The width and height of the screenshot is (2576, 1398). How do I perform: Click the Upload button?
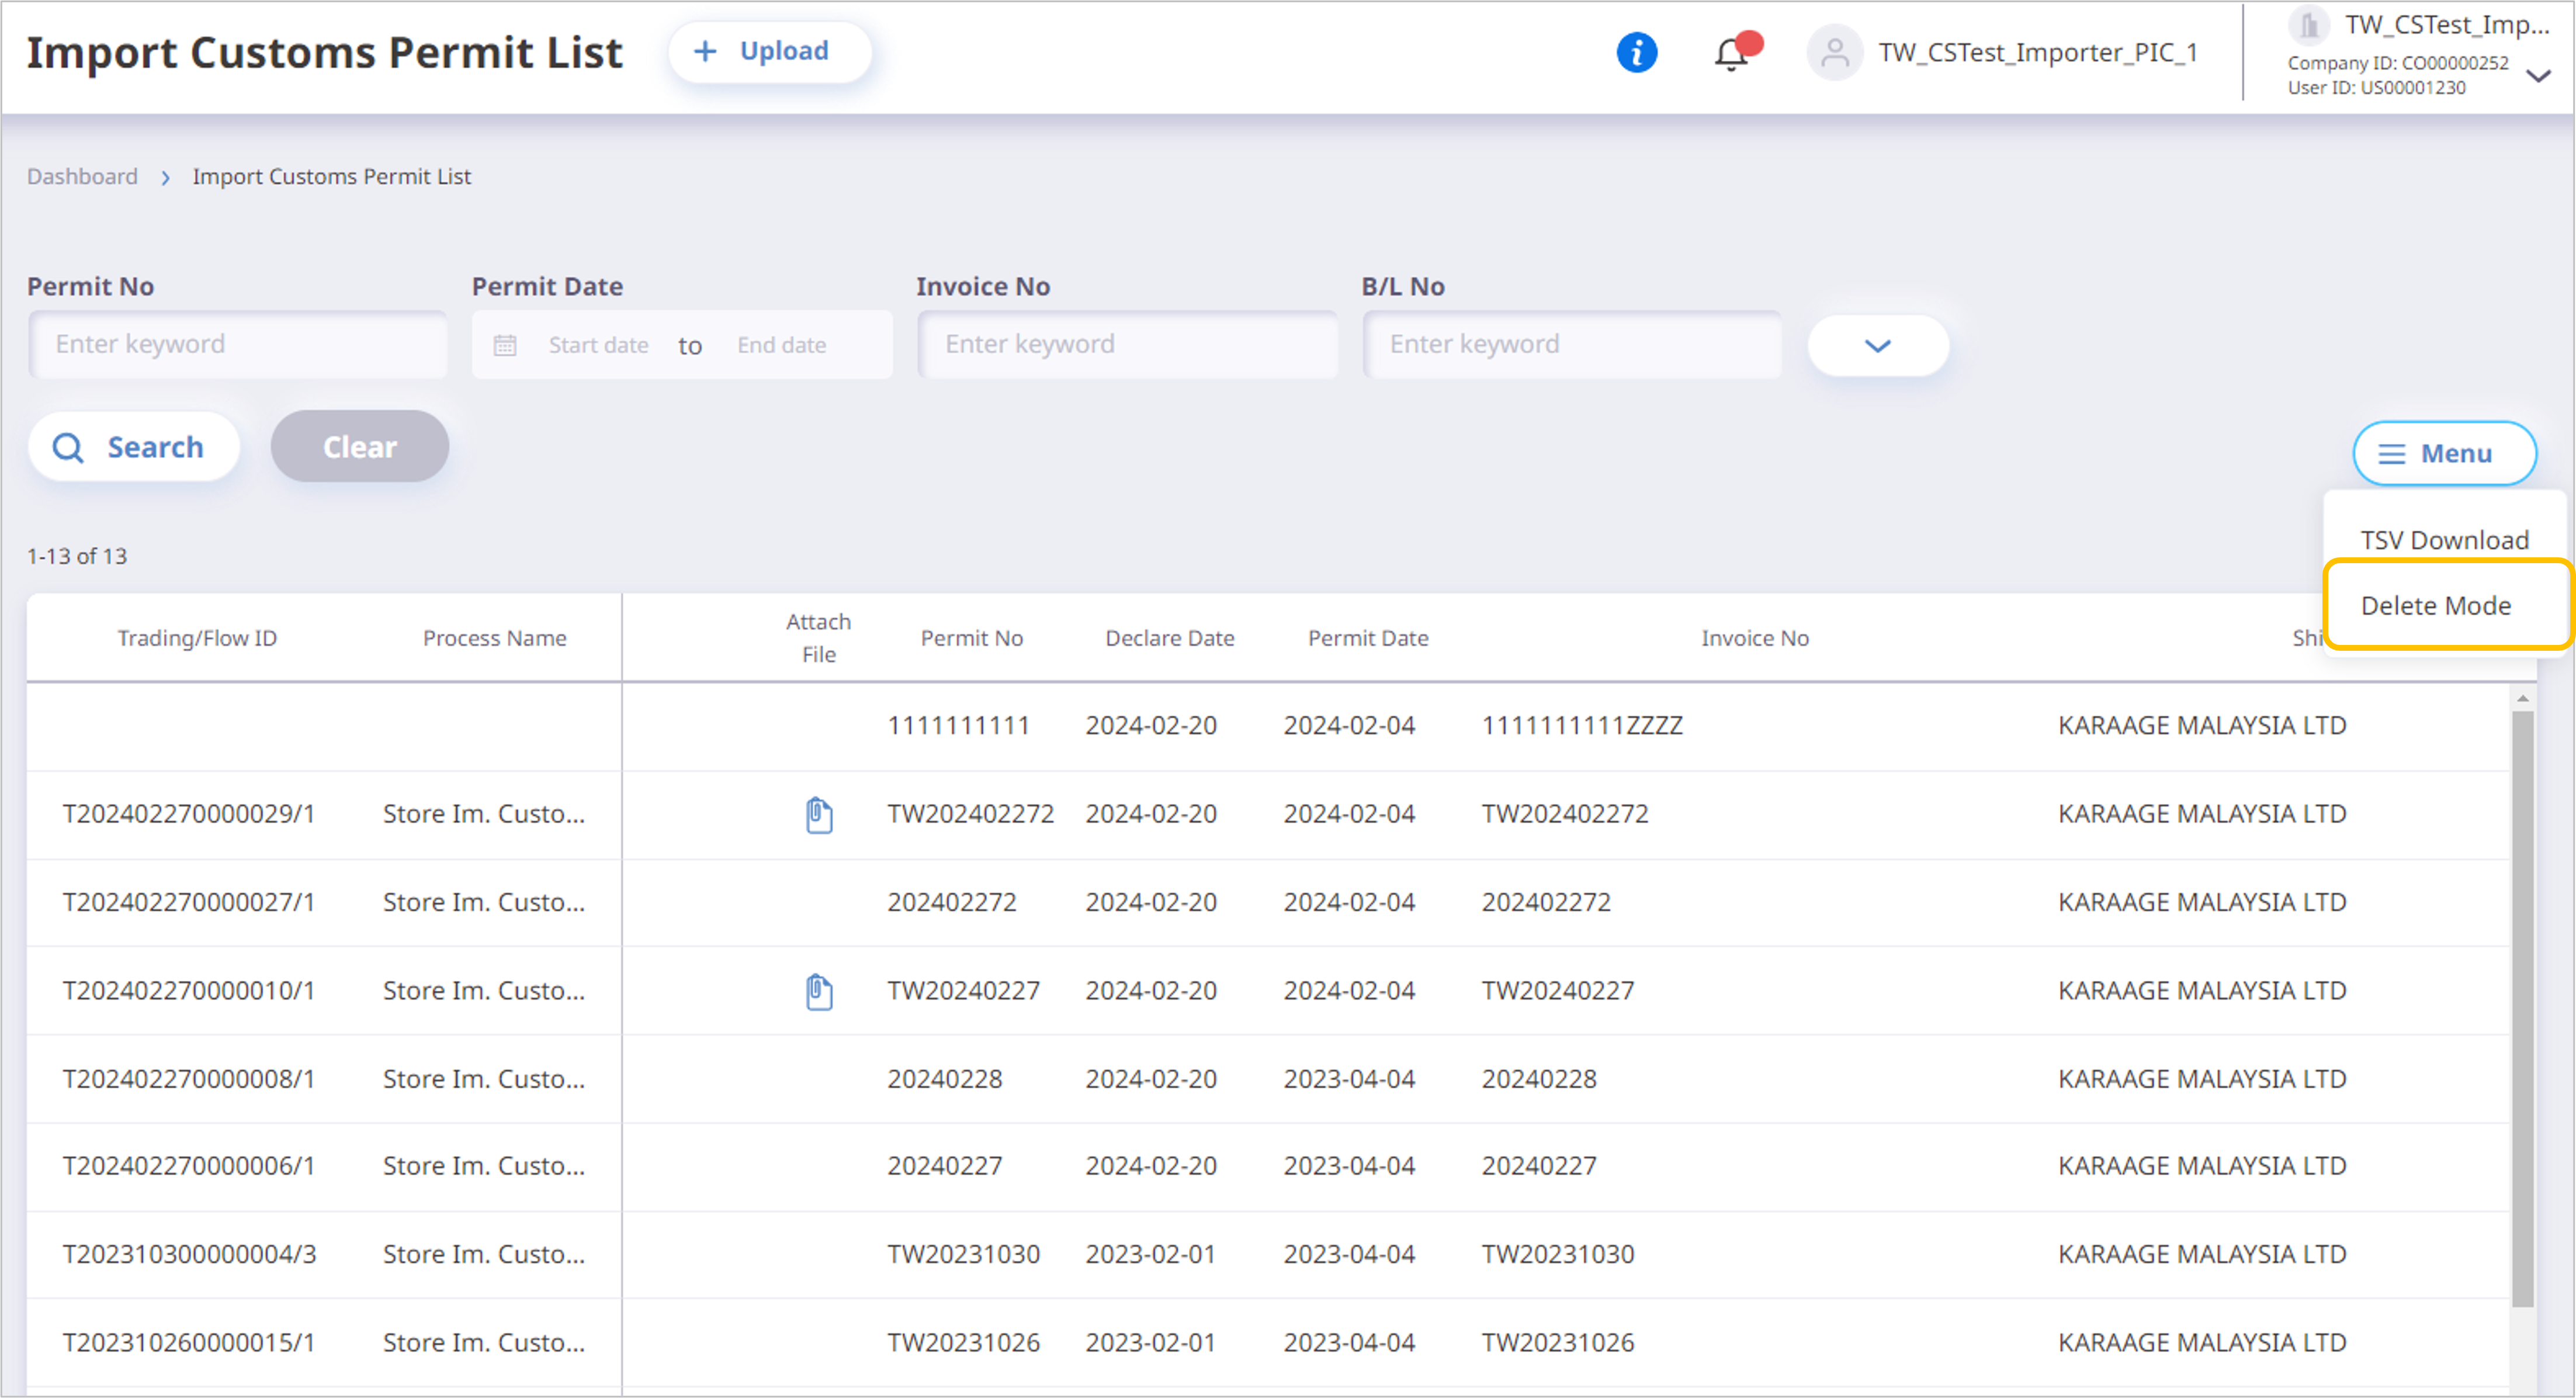[769, 51]
